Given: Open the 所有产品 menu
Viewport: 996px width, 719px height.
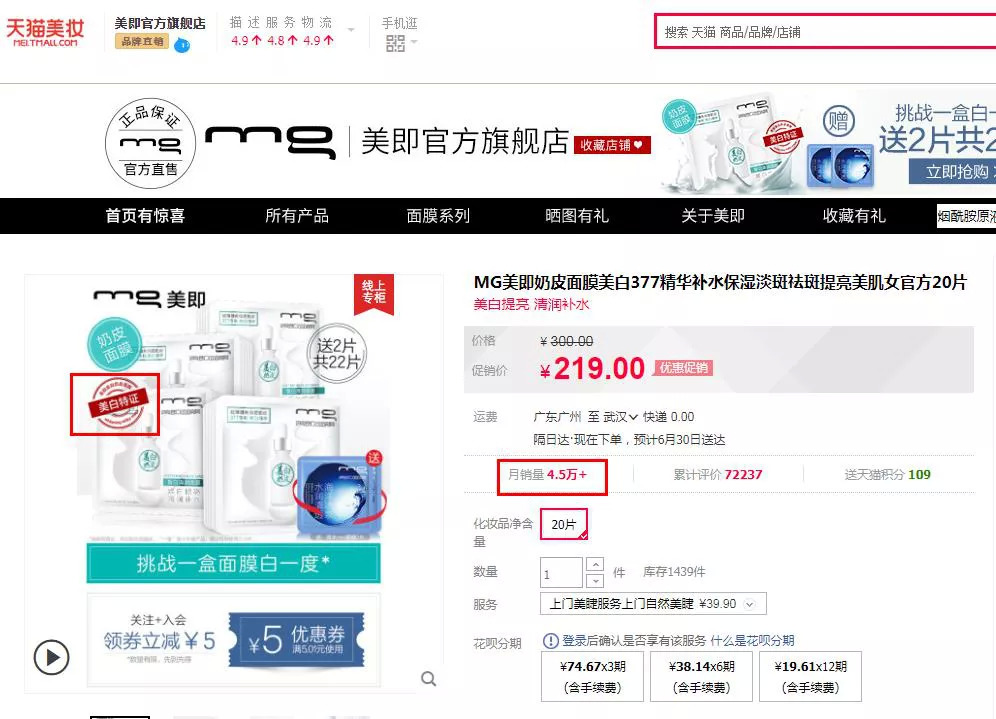Looking at the screenshot, I should pyautogui.click(x=297, y=216).
